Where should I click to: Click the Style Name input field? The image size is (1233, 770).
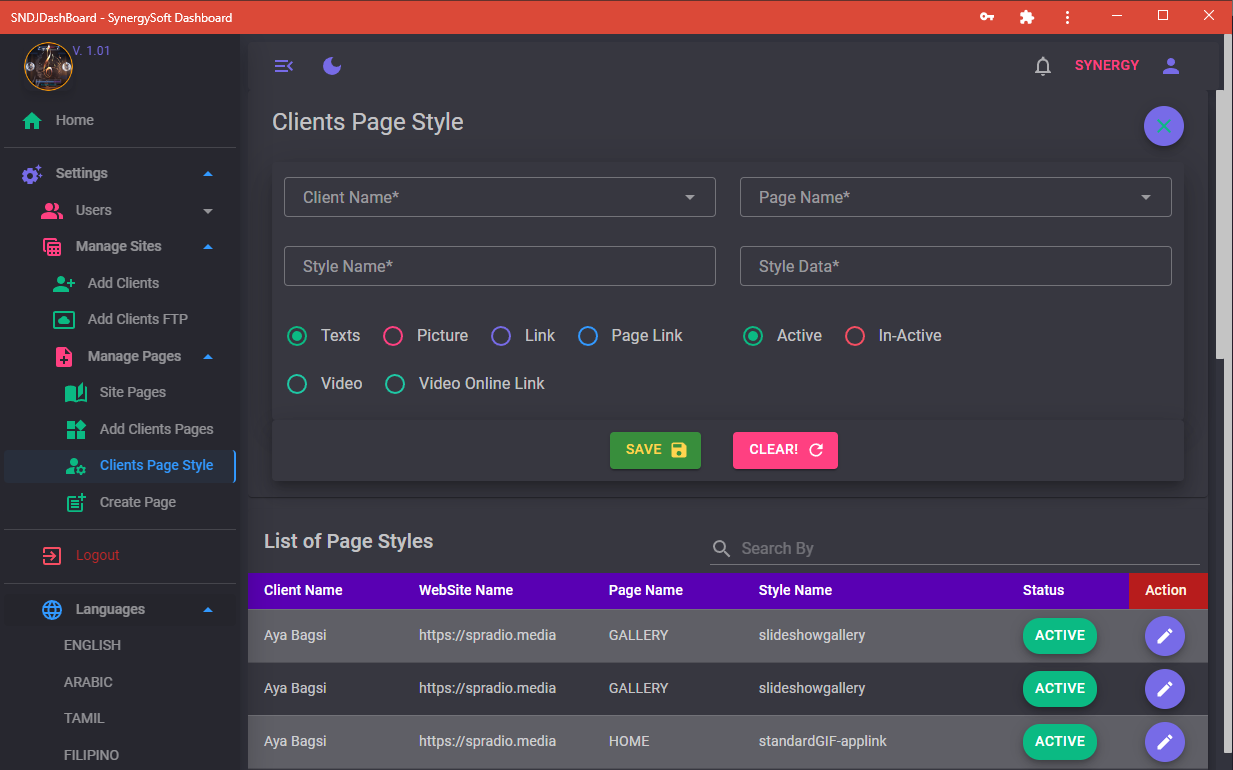(500, 267)
